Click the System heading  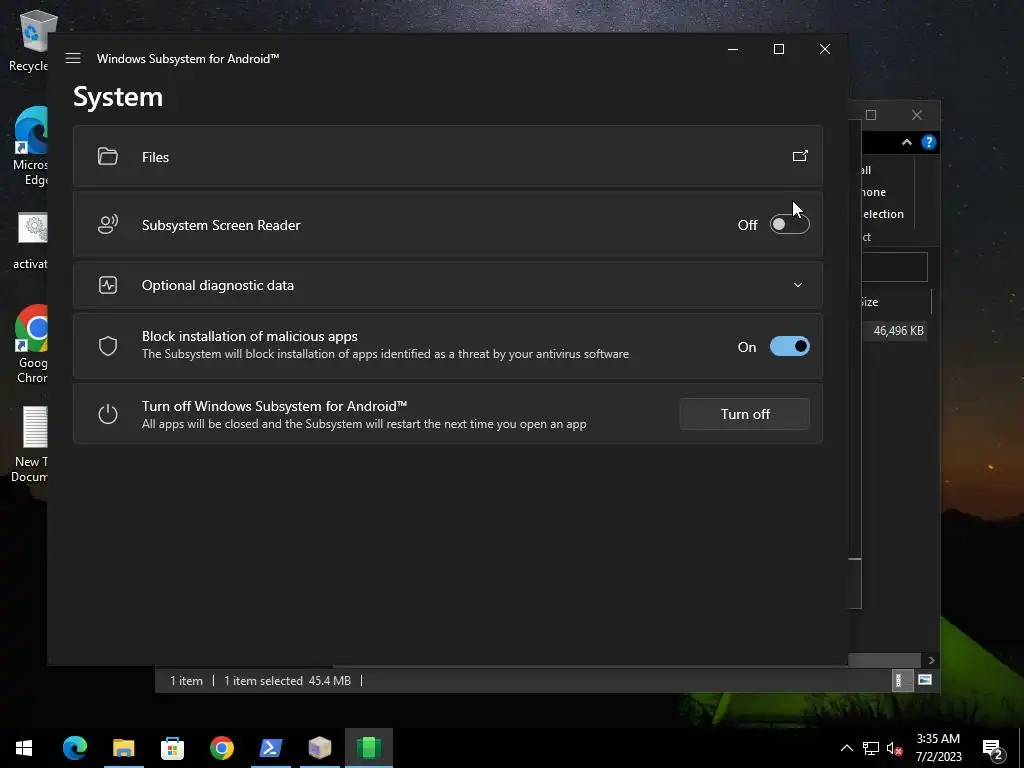coord(118,97)
